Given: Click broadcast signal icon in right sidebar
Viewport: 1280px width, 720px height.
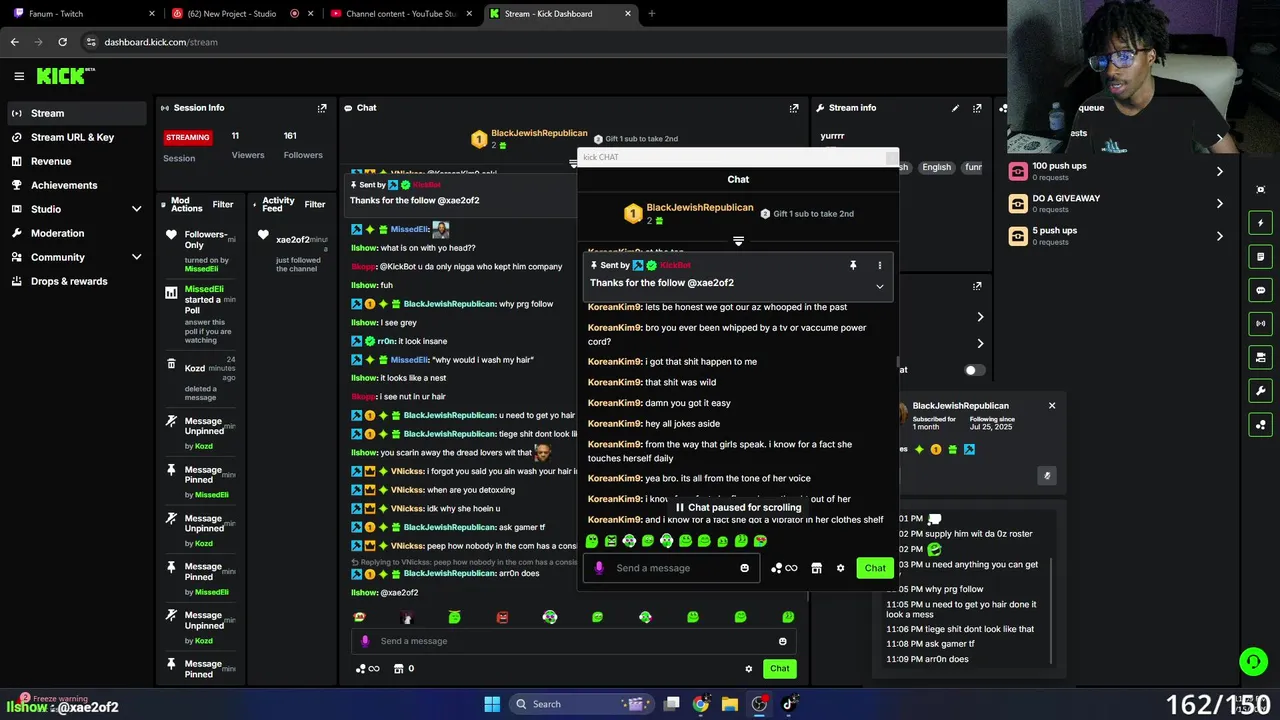Looking at the screenshot, I should tap(1260, 324).
